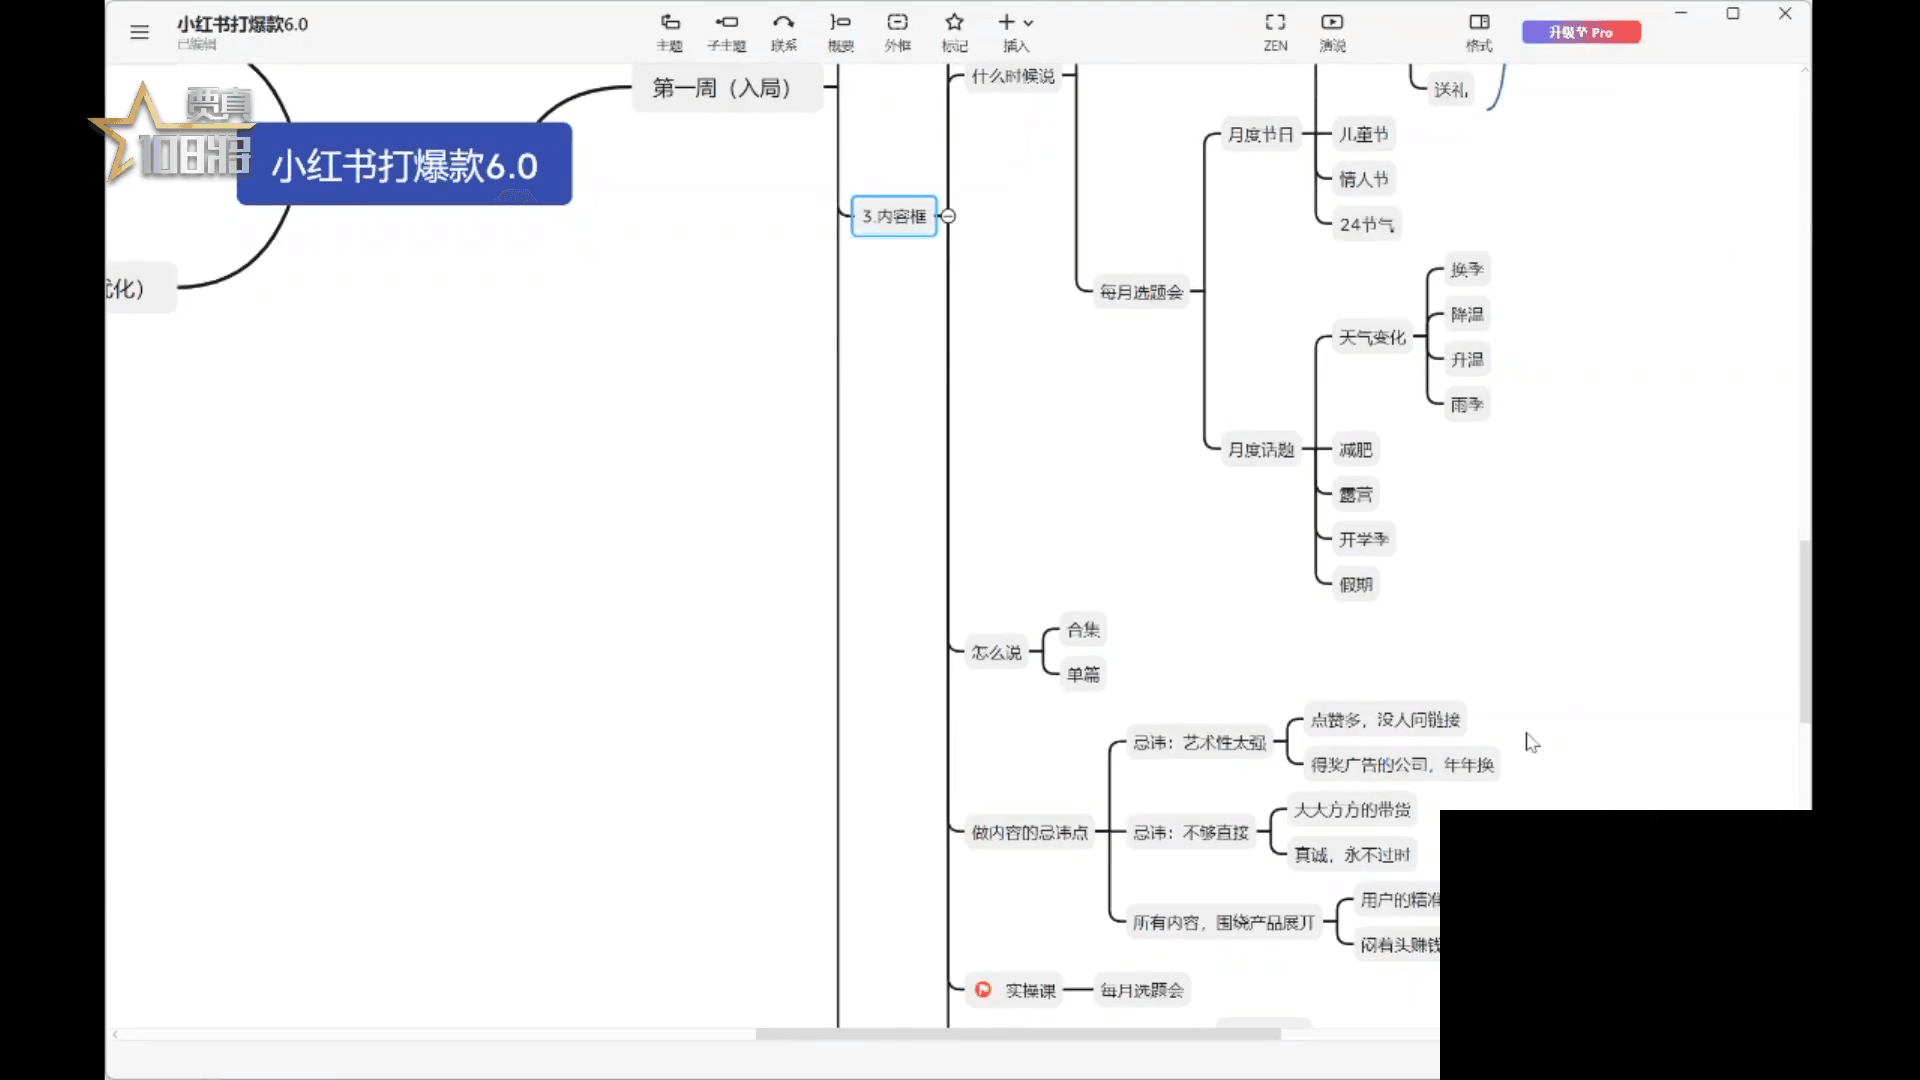
Task: Add a summary with 概要 icon
Action: point(841,32)
